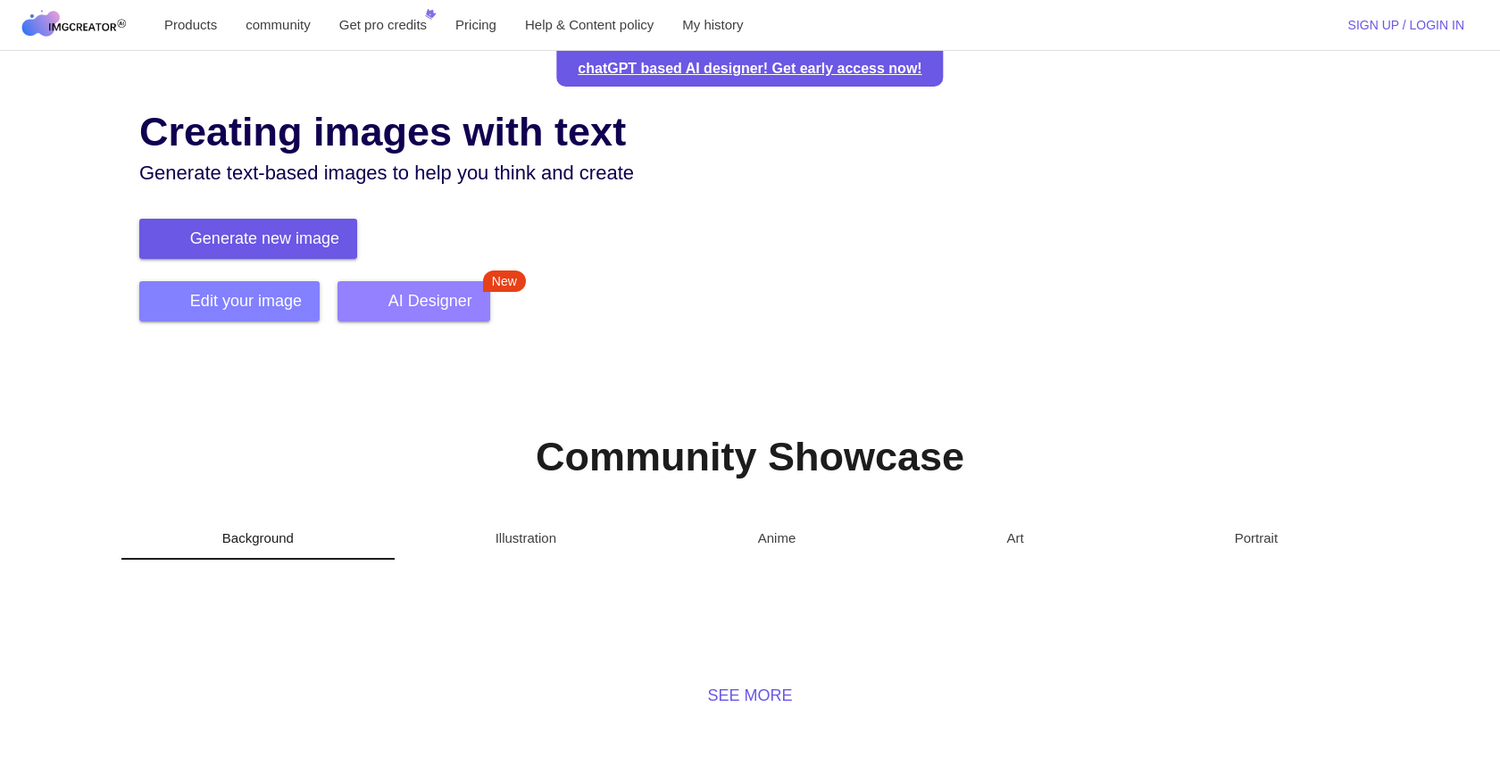The image size is (1500, 782).
Task: Click the SEE MORE link
Action: click(749, 695)
